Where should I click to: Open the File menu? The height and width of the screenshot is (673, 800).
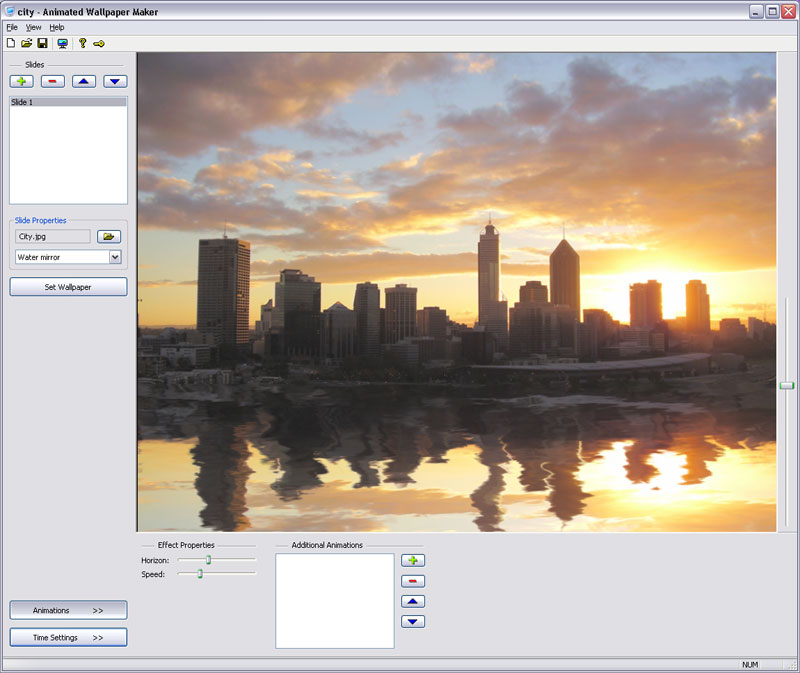(x=12, y=27)
